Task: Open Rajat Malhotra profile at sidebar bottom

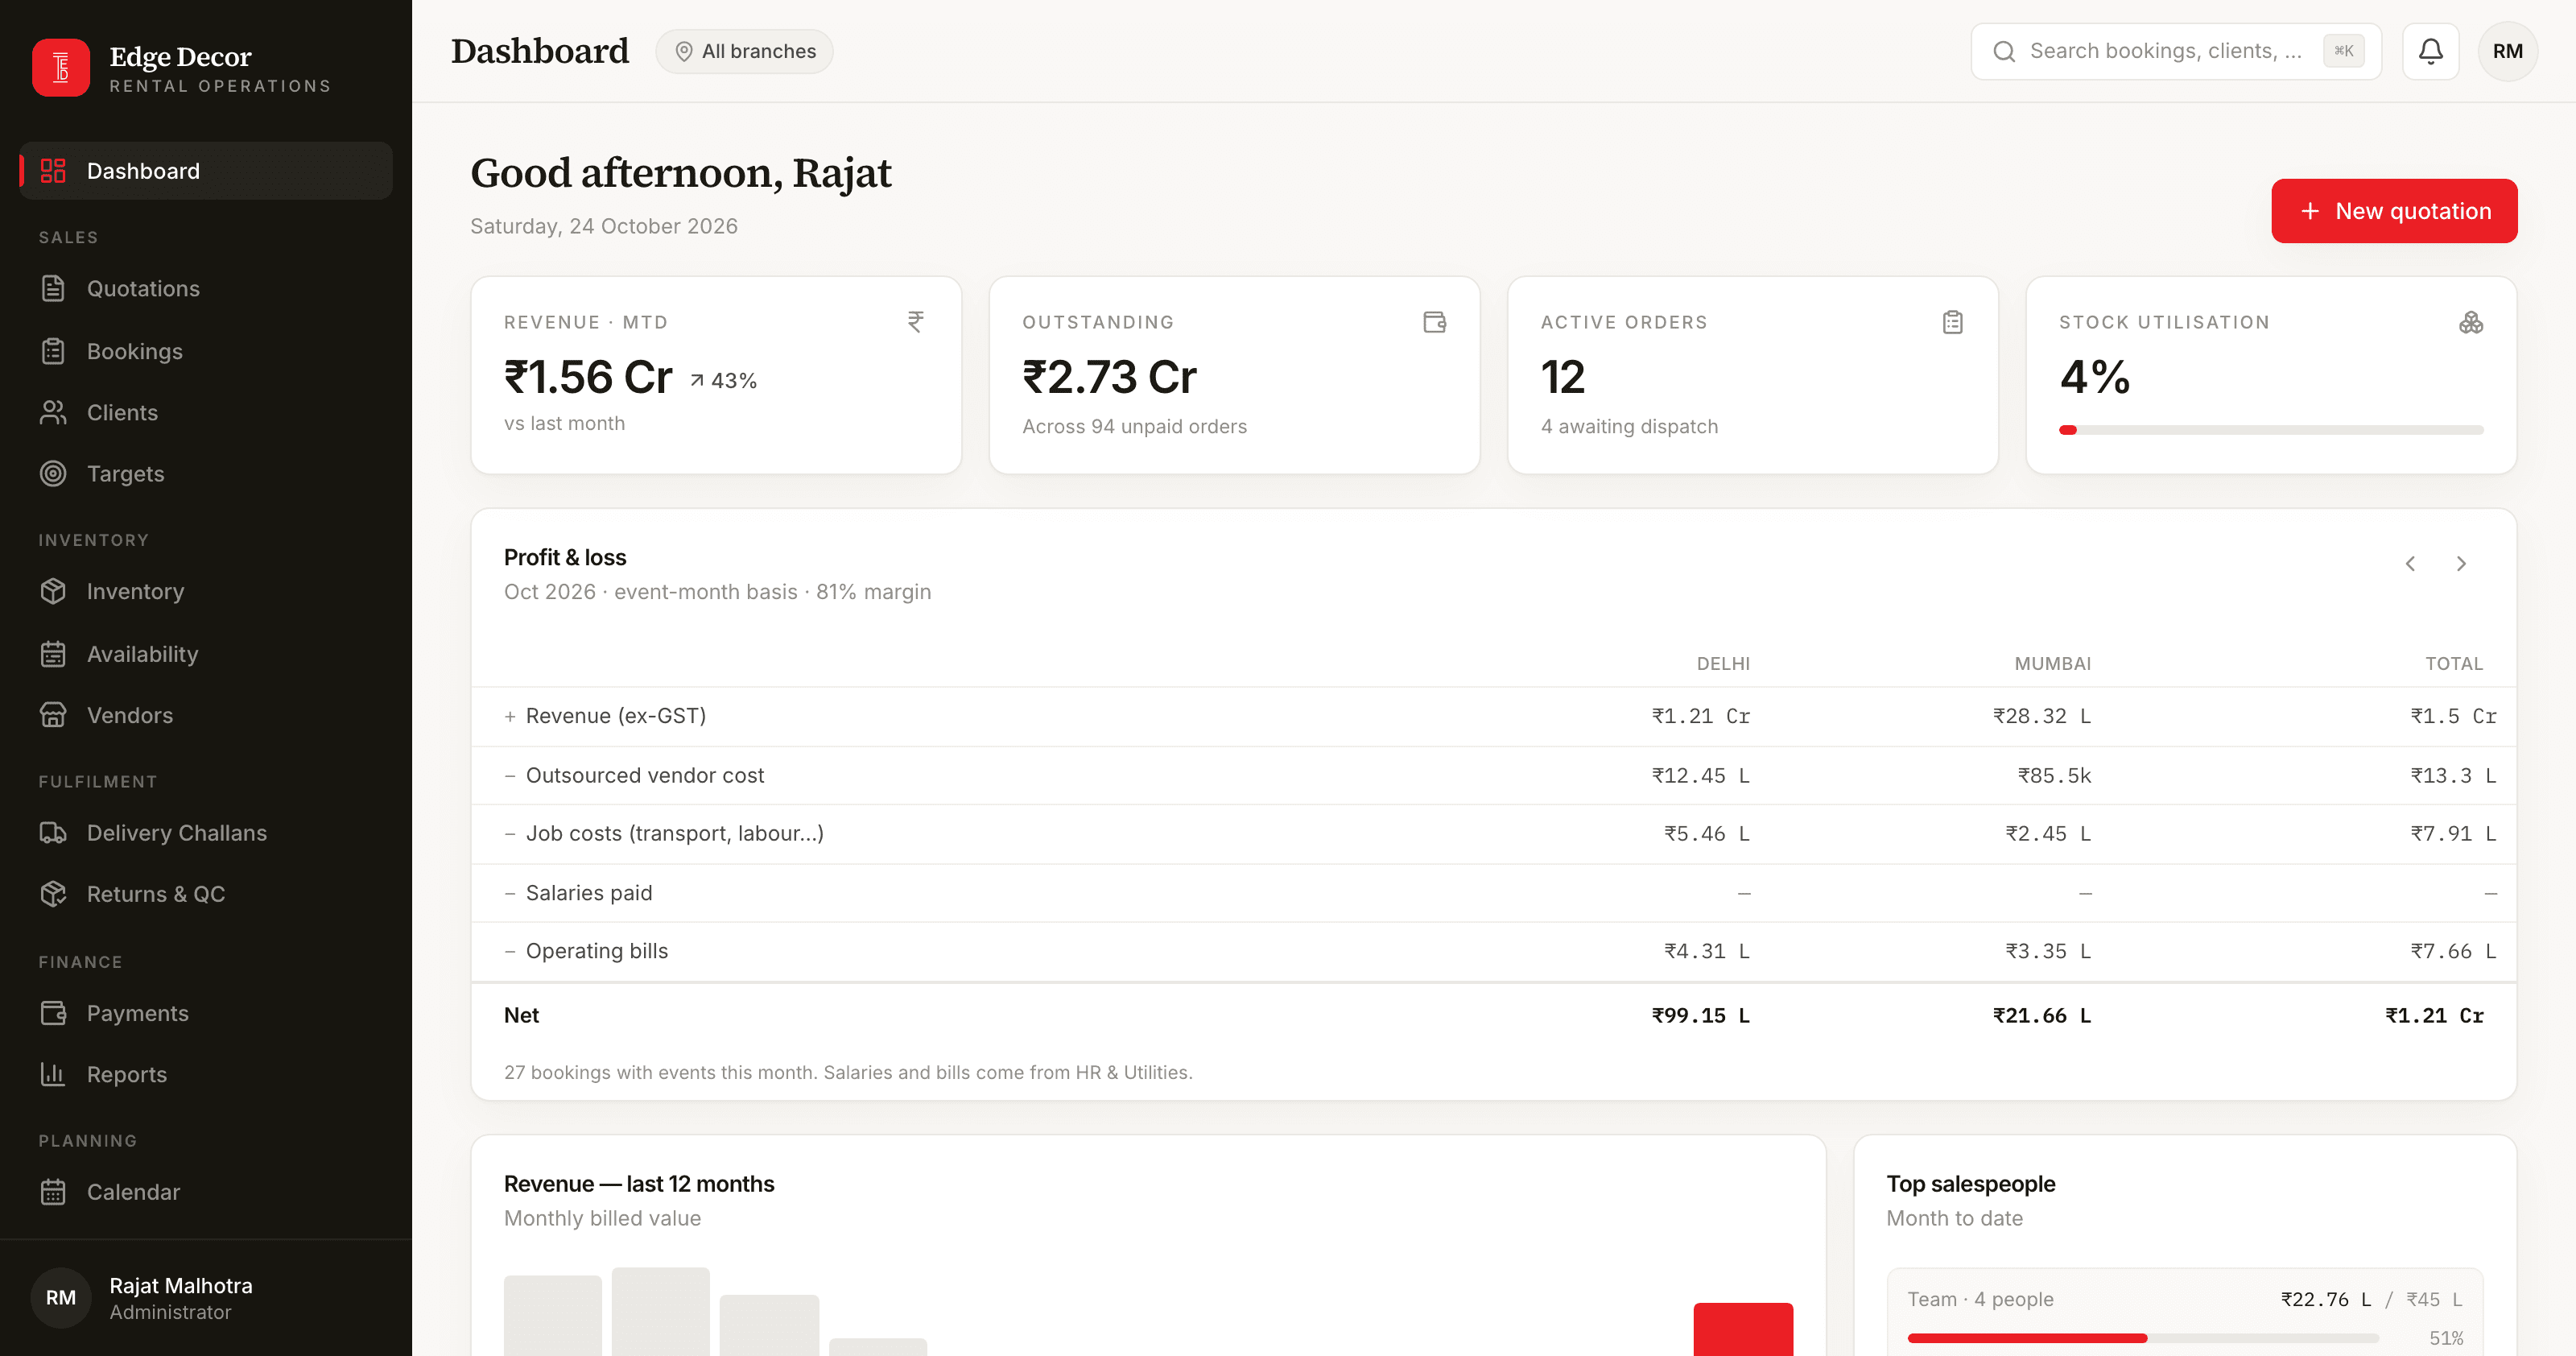Action: click(206, 1298)
